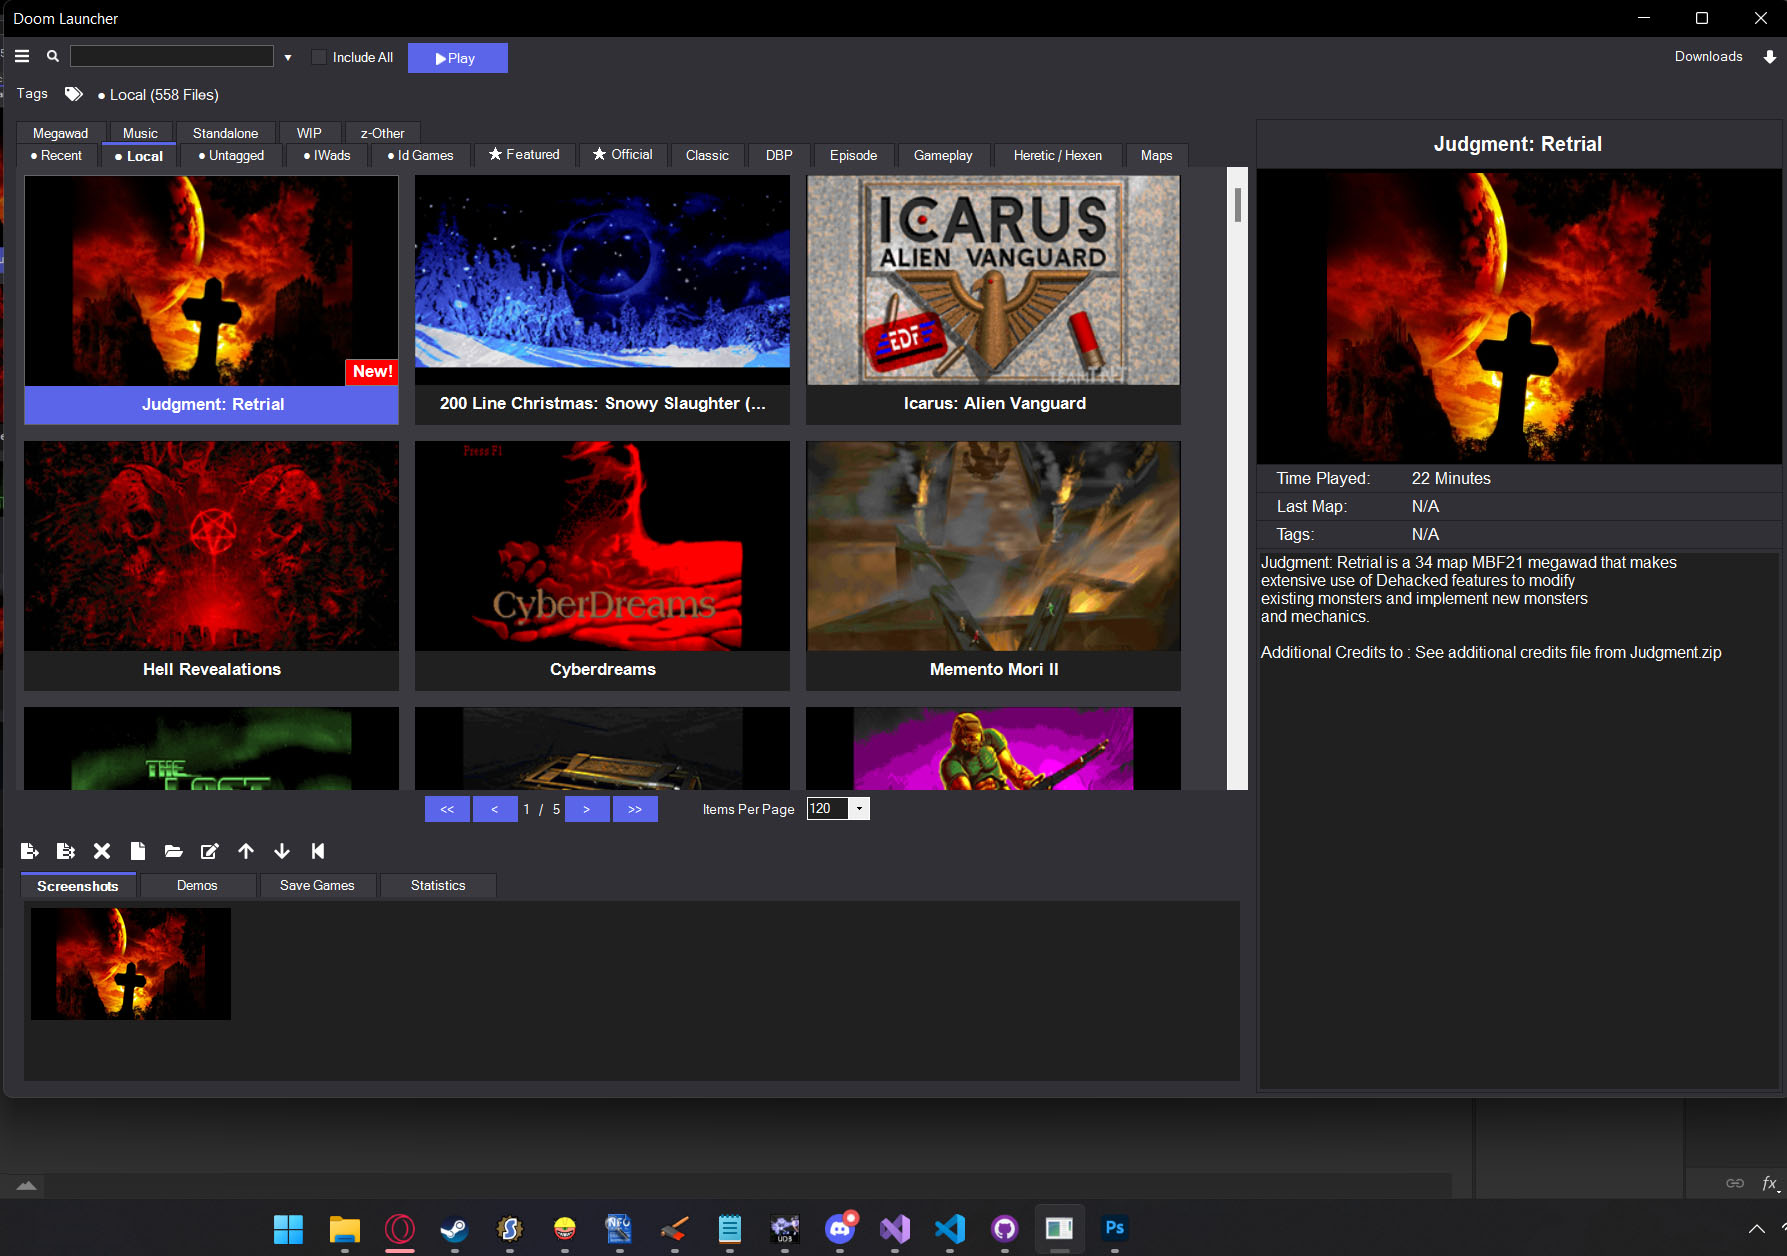Click the open folder icon
This screenshot has height=1256, width=1787.
(x=174, y=851)
